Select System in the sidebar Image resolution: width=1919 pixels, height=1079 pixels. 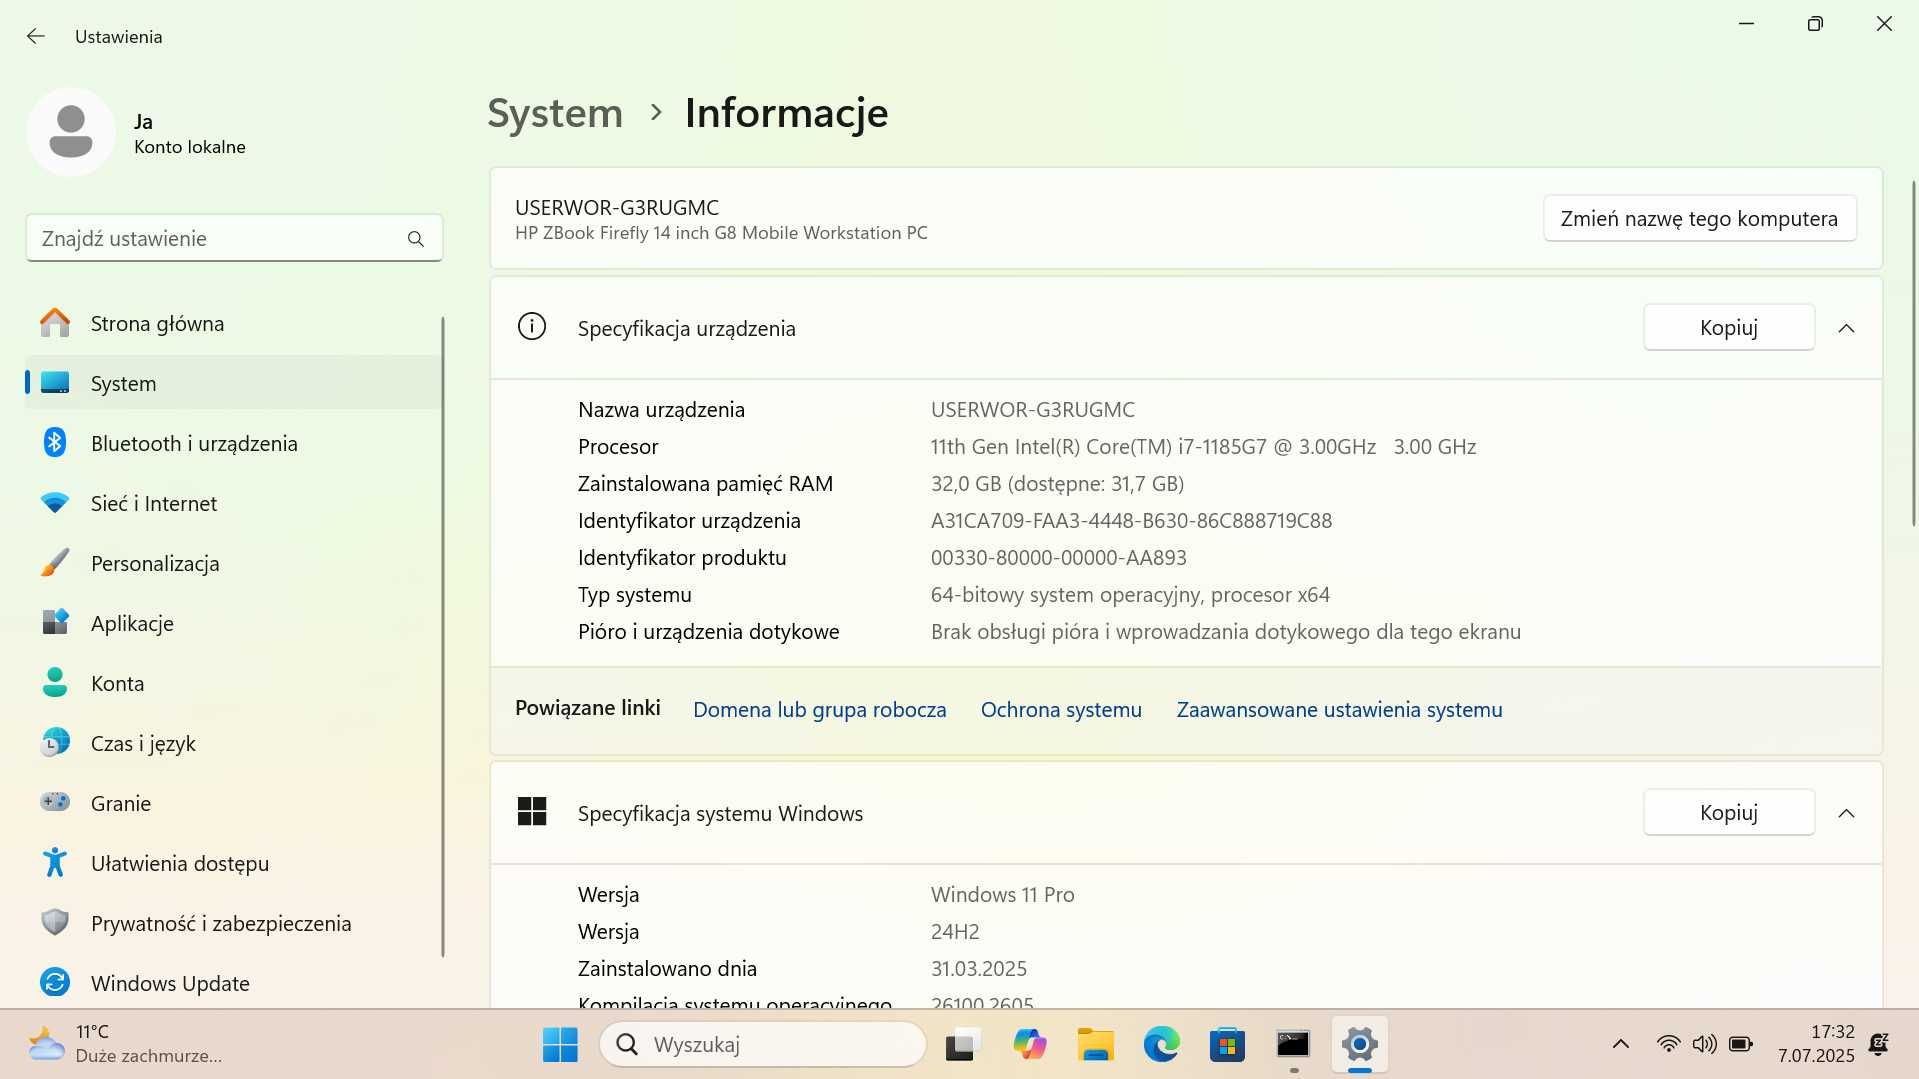click(234, 383)
